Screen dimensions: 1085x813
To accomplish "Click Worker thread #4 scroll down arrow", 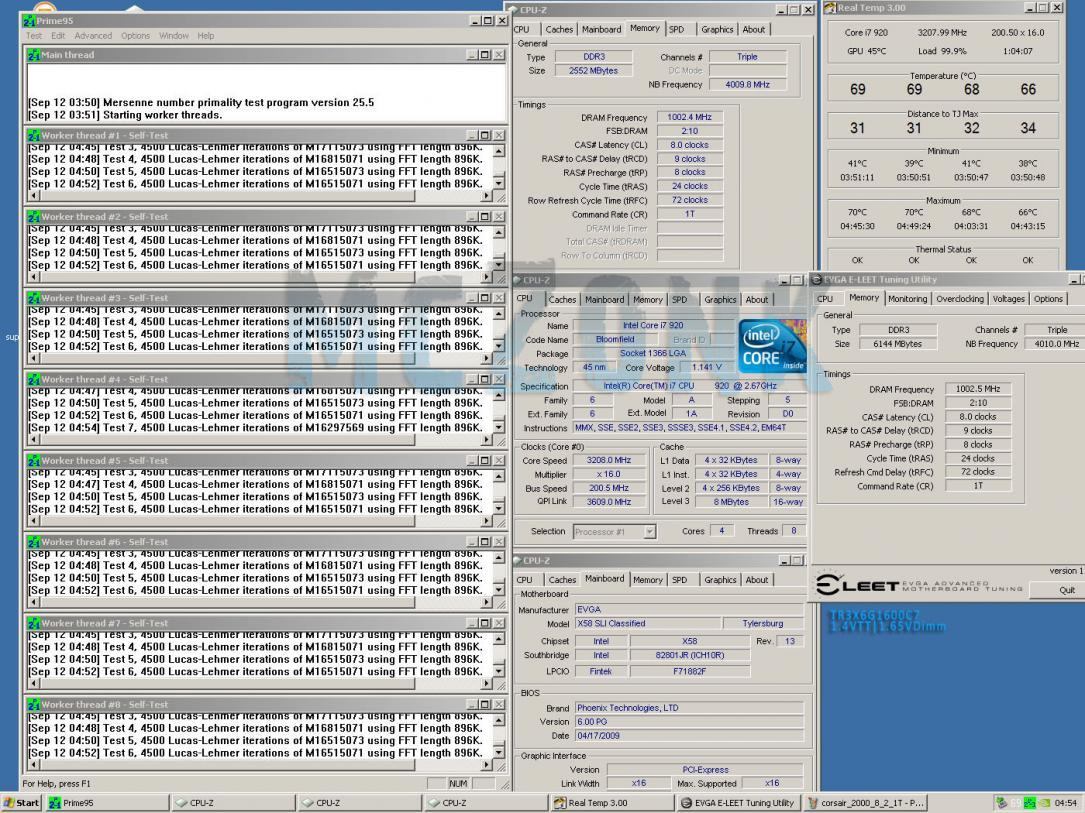I will click(499, 427).
